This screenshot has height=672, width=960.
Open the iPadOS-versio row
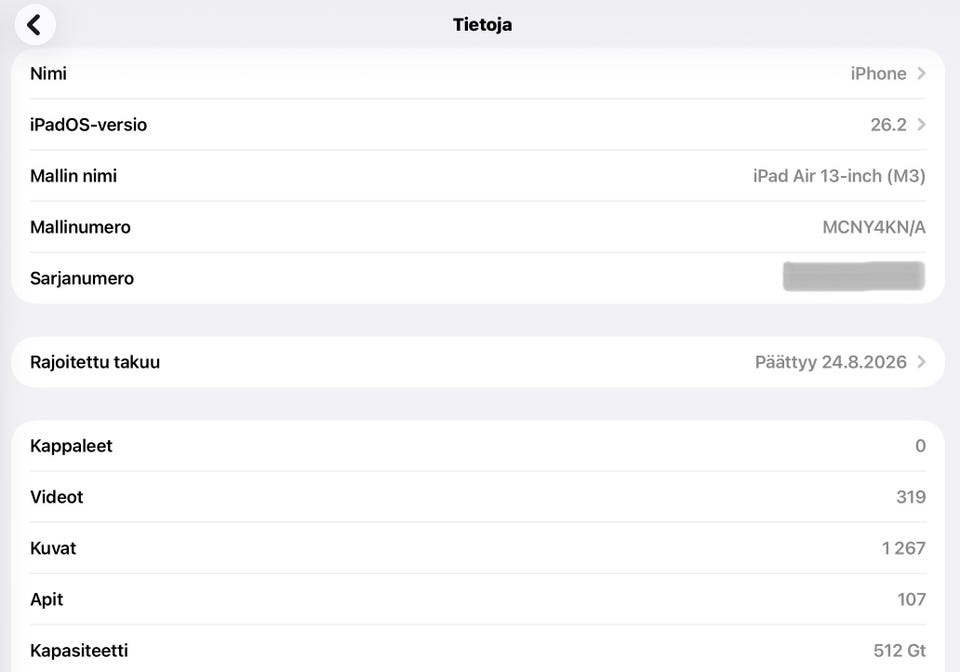(x=400, y=125)
